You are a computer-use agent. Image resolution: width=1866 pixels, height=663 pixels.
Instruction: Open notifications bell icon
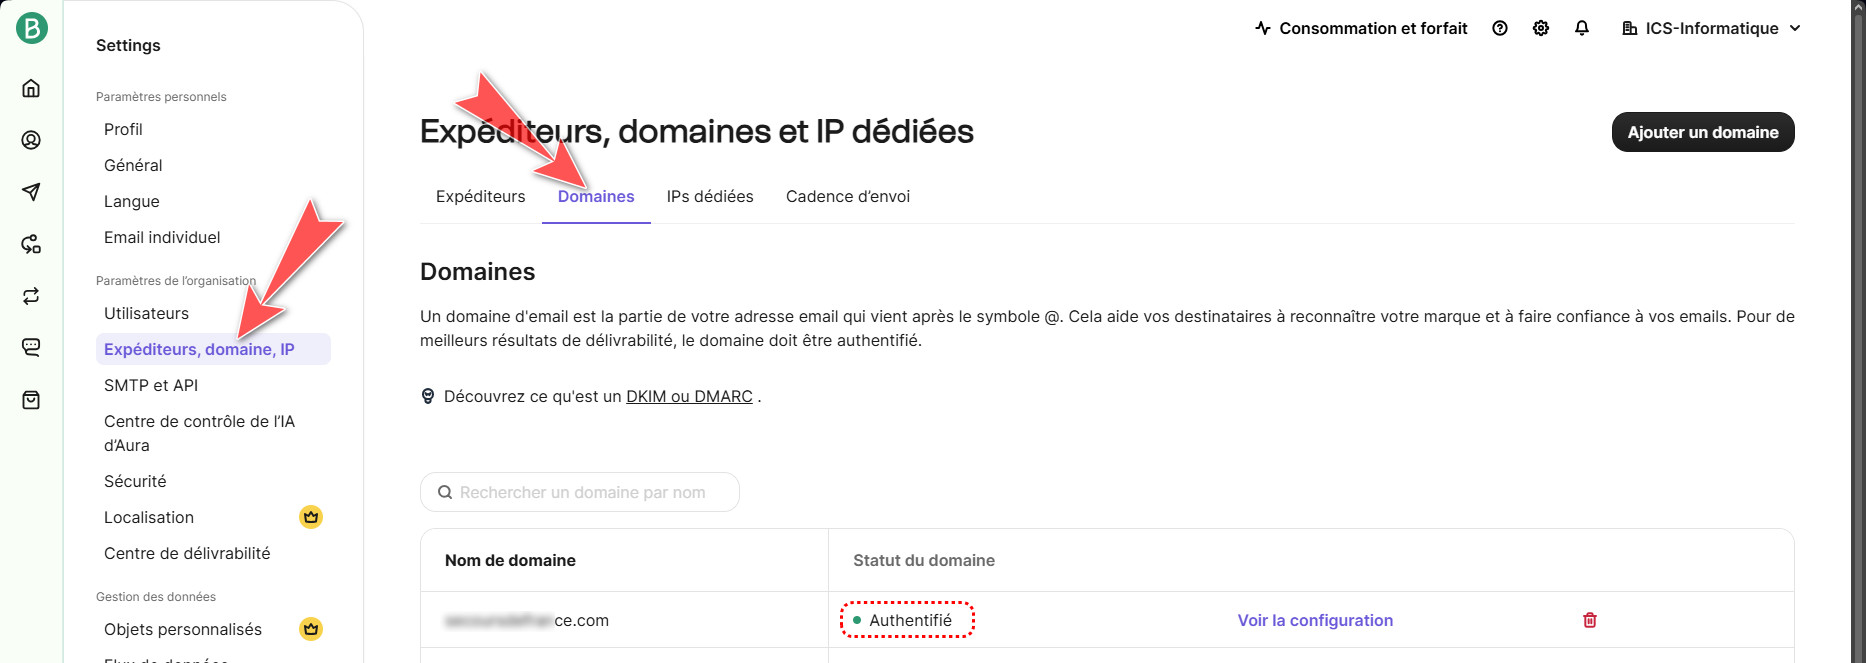tap(1581, 28)
